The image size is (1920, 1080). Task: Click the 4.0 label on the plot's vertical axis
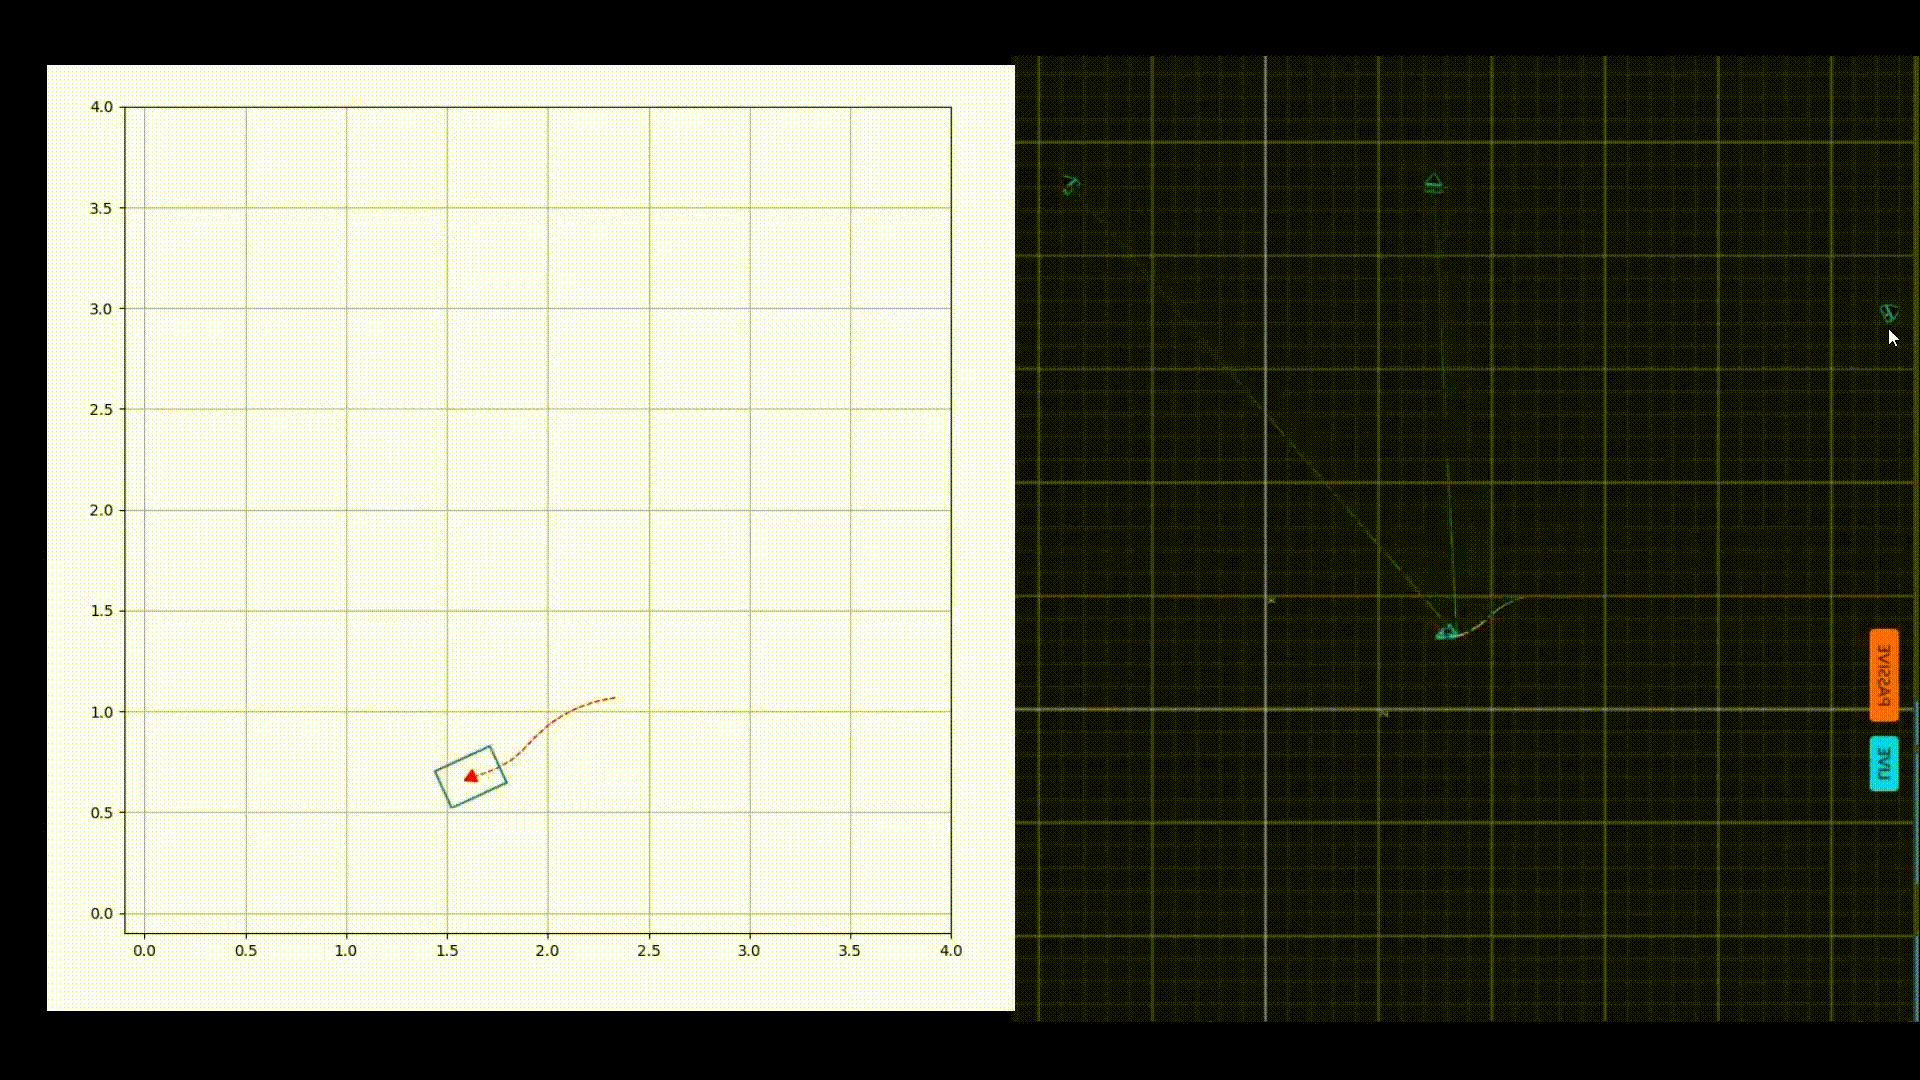[x=101, y=107]
